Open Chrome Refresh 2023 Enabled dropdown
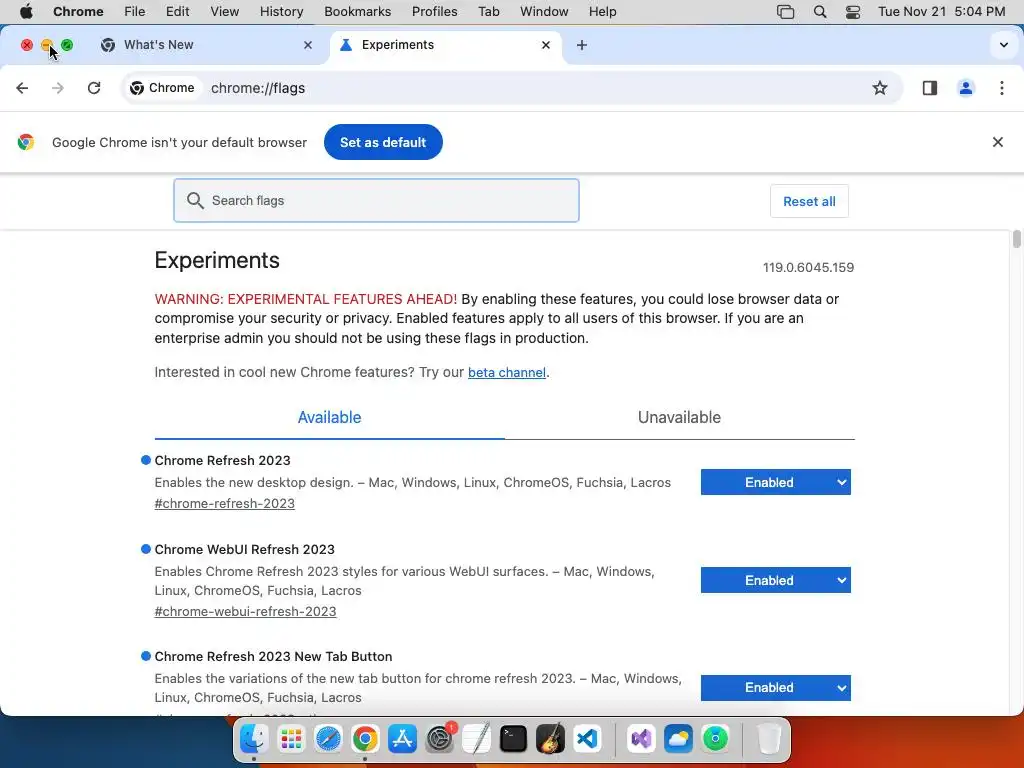The image size is (1024, 768). (x=775, y=482)
